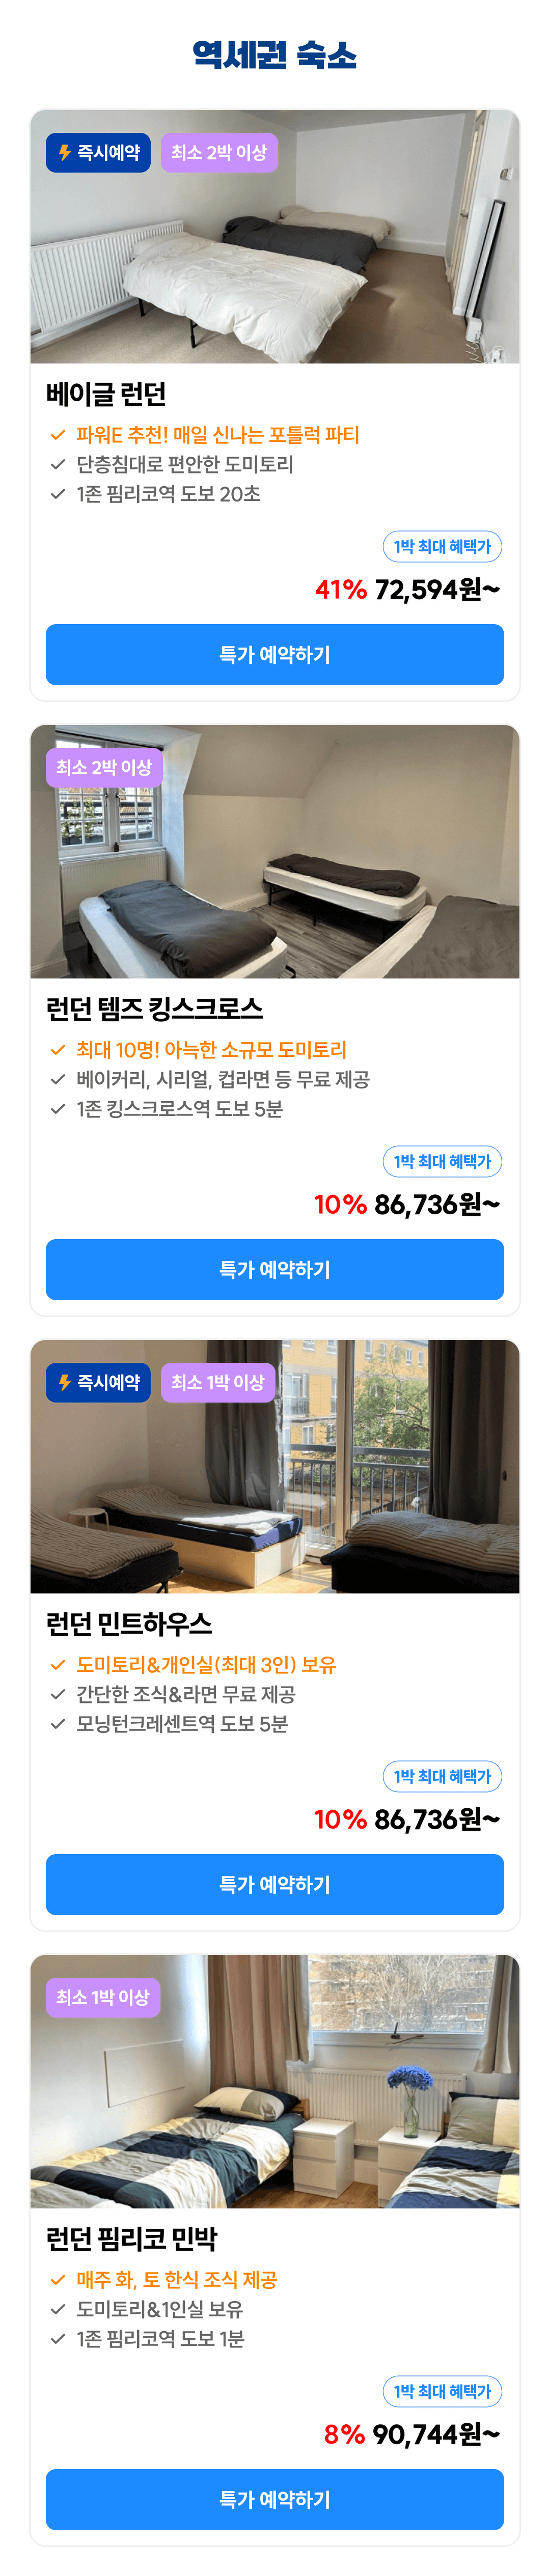This screenshot has height=2576, width=550.
Task: Click the orange check icon beside 파워E 추천
Action: [58, 435]
